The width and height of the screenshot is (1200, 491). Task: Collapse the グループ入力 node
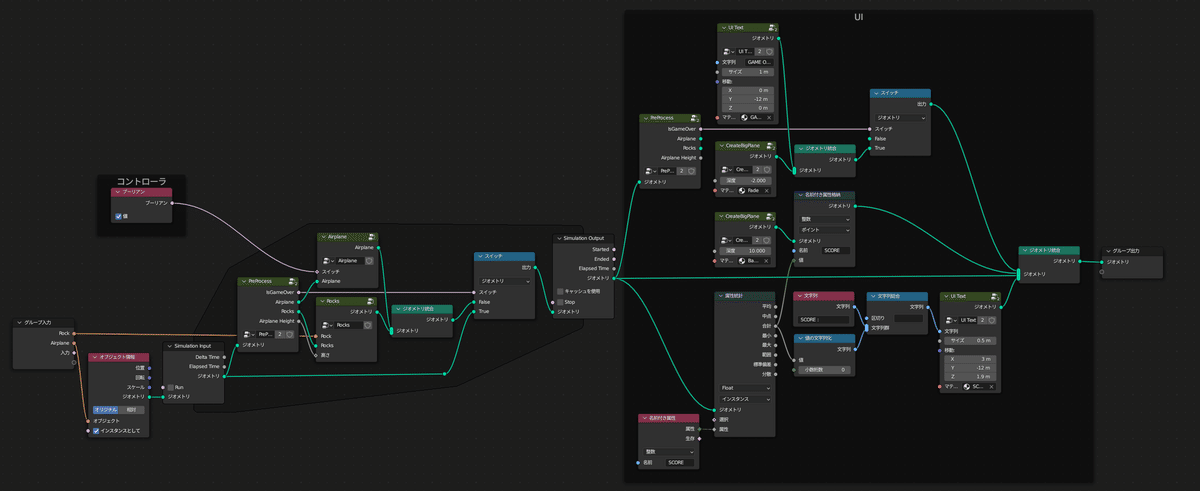[x=20, y=322]
